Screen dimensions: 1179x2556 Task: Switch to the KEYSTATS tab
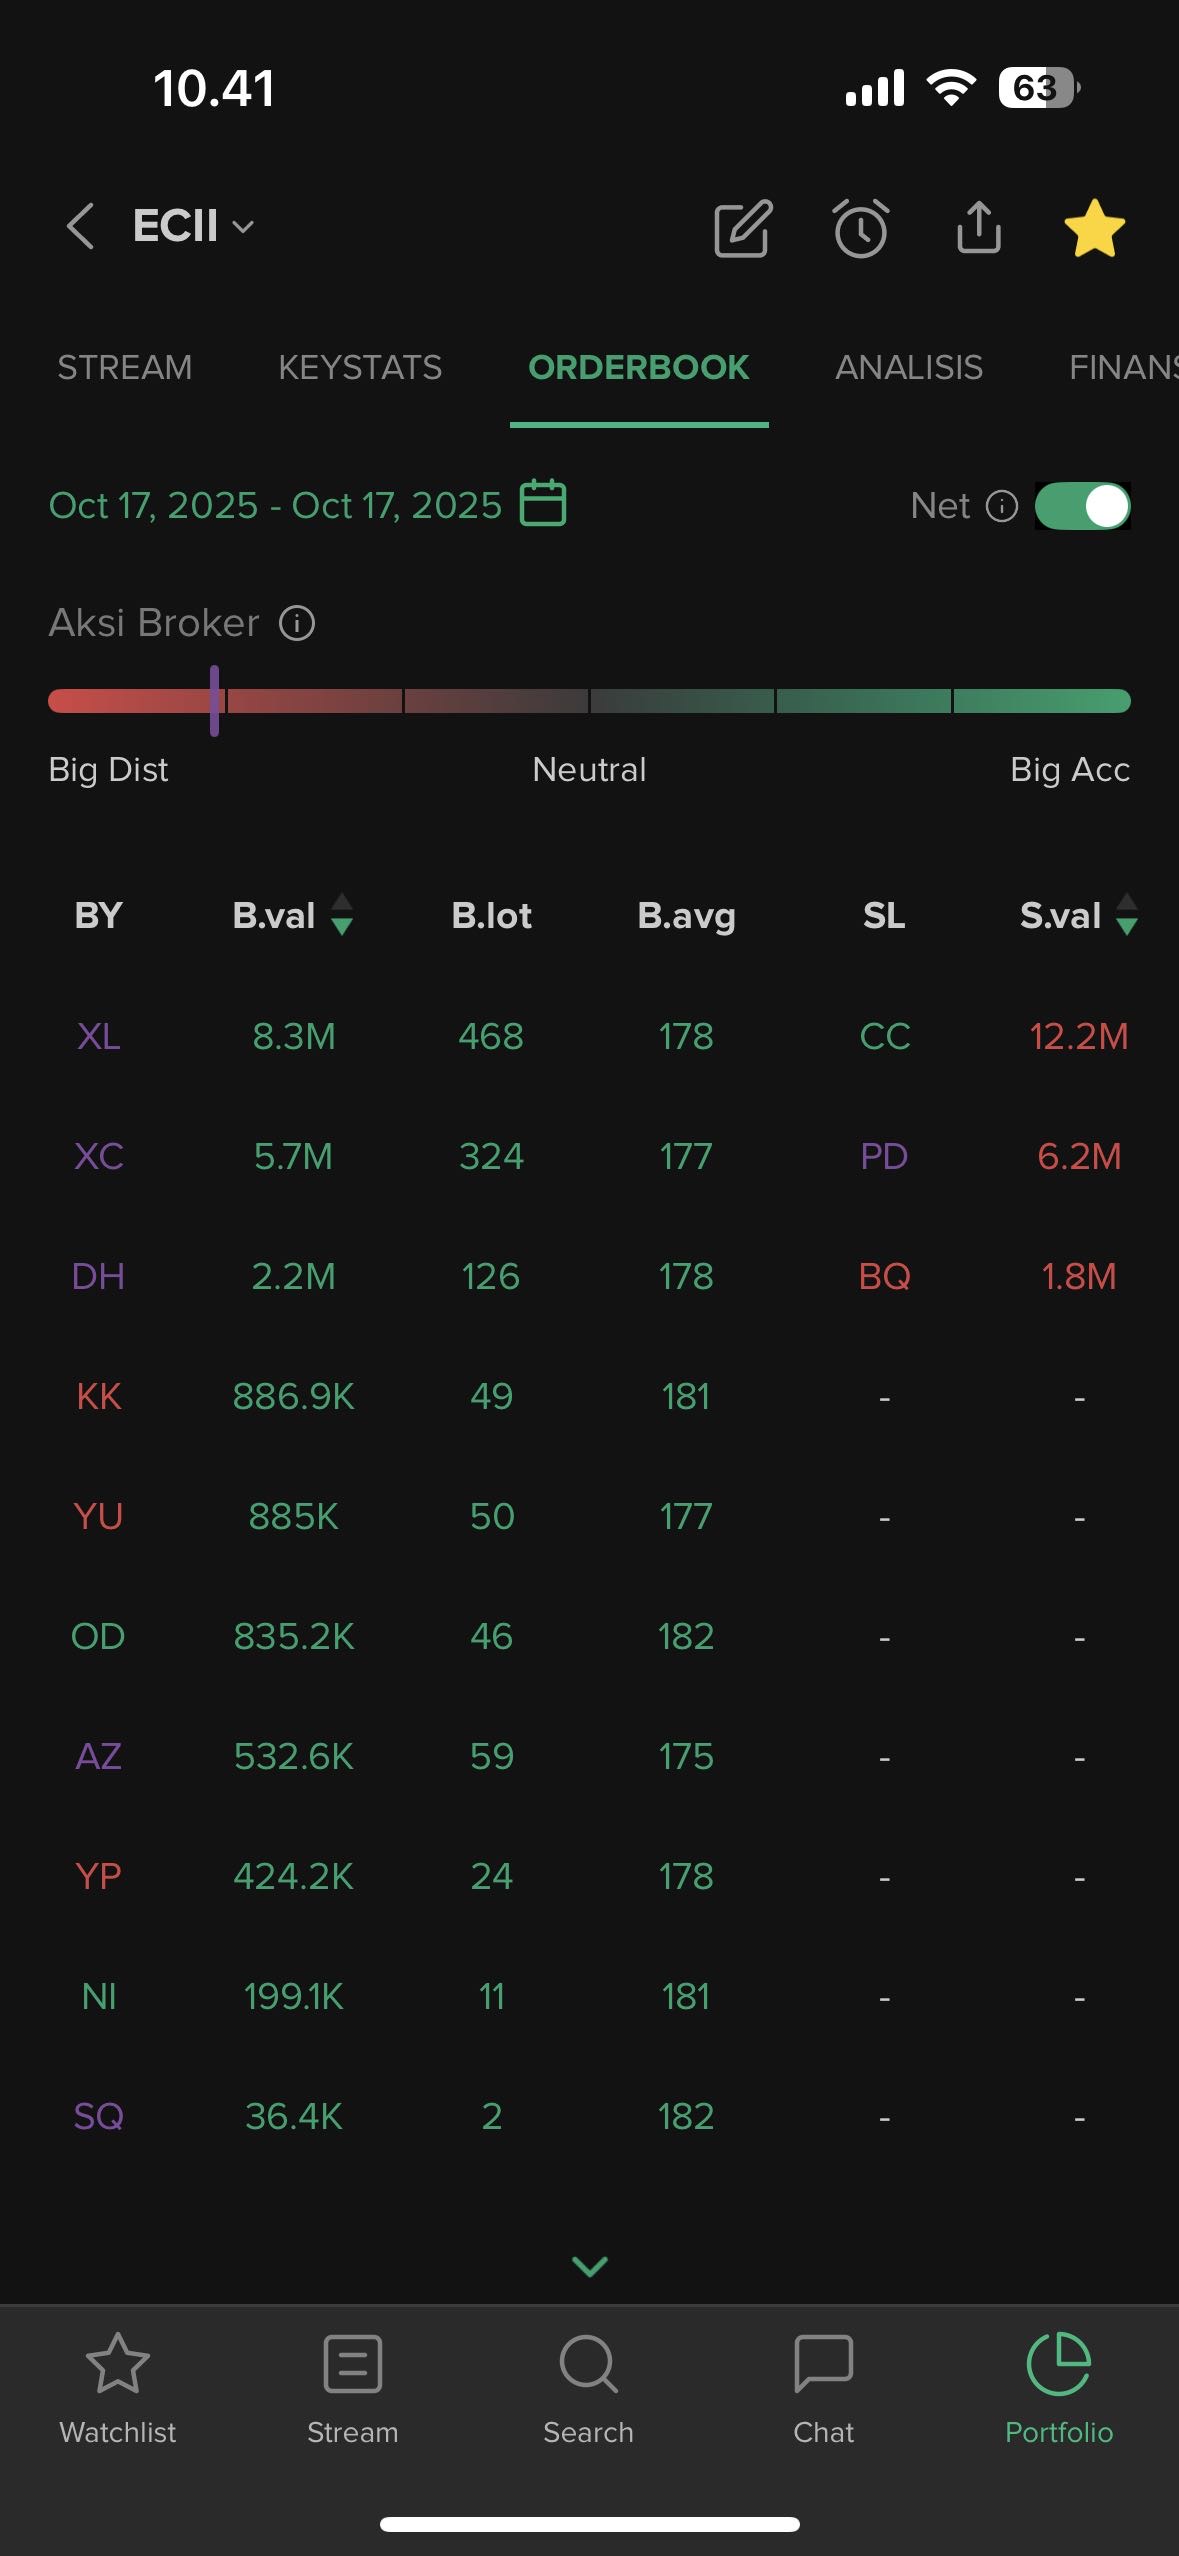360,368
